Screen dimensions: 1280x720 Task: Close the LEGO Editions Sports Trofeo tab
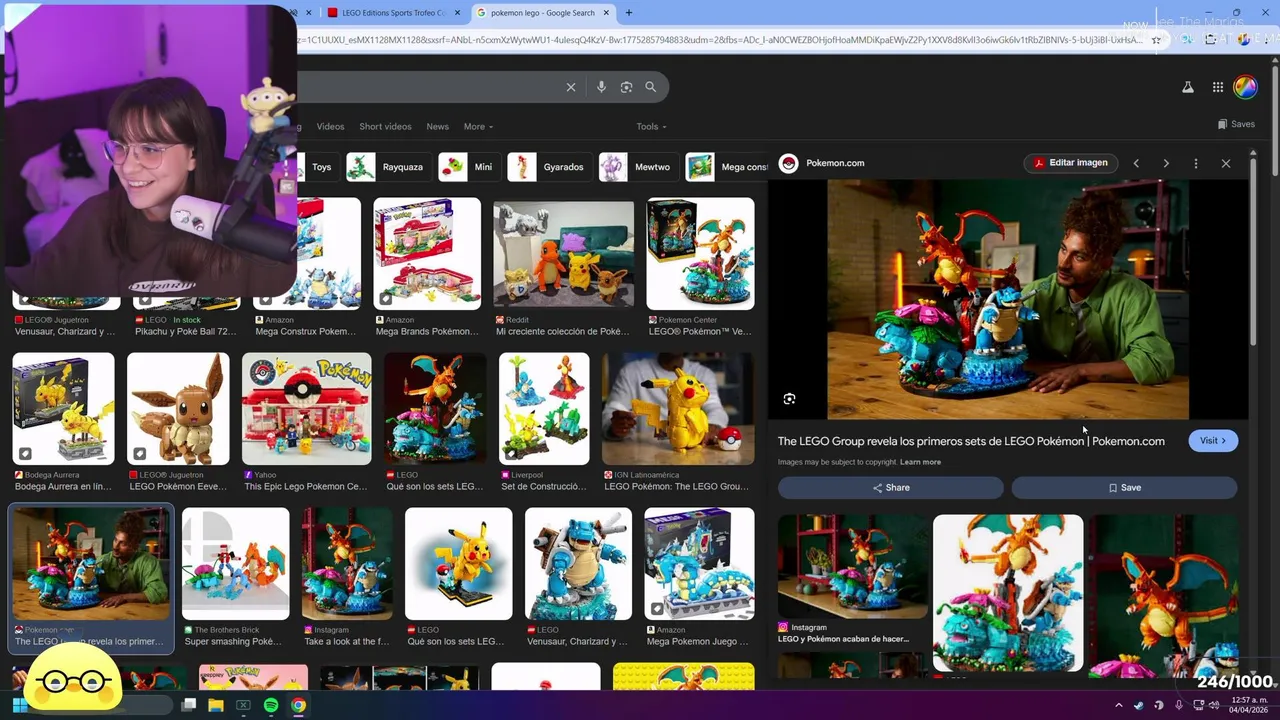pyautogui.click(x=458, y=13)
